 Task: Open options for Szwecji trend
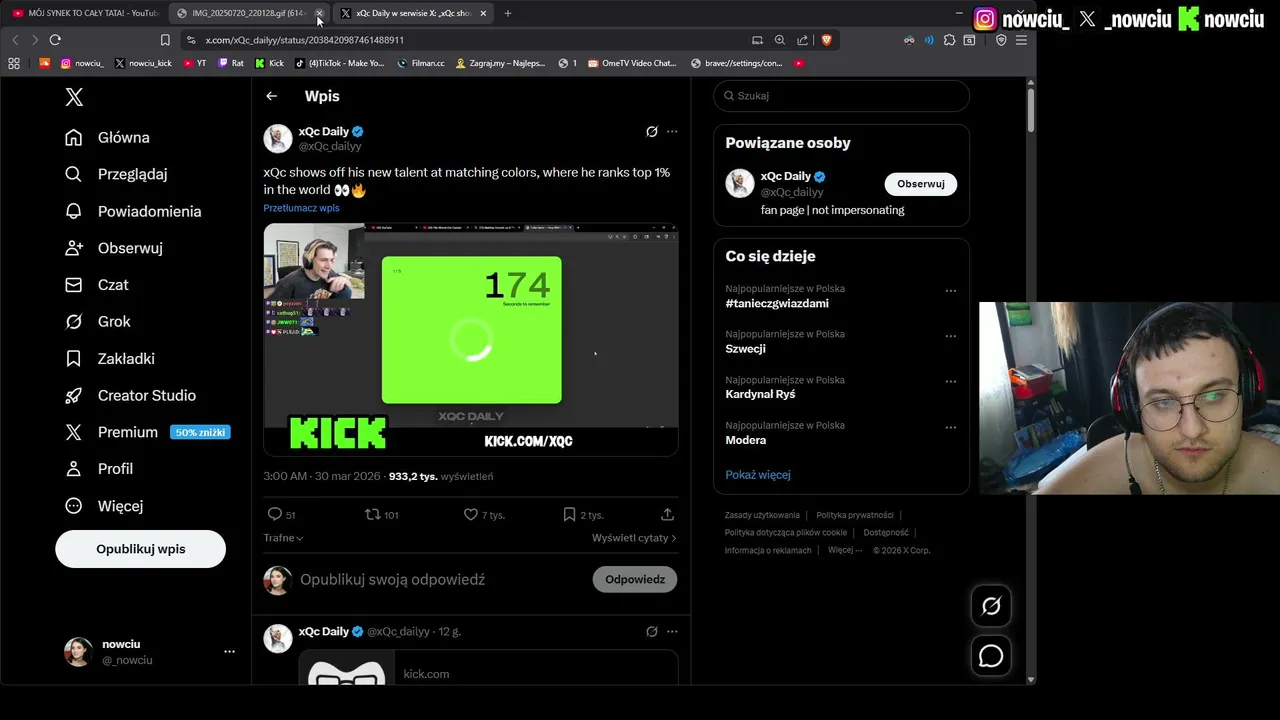click(x=950, y=336)
